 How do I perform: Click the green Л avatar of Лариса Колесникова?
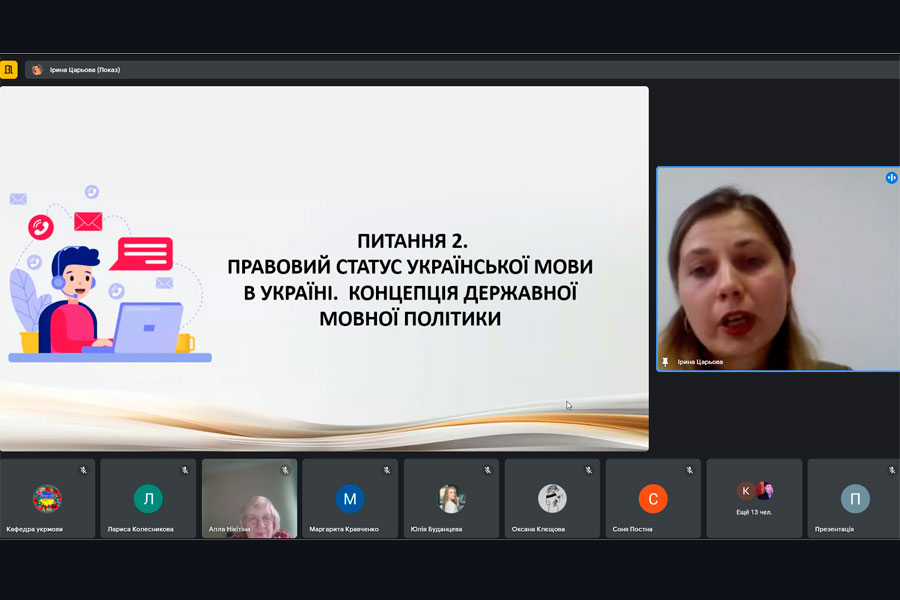(x=148, y=498)
